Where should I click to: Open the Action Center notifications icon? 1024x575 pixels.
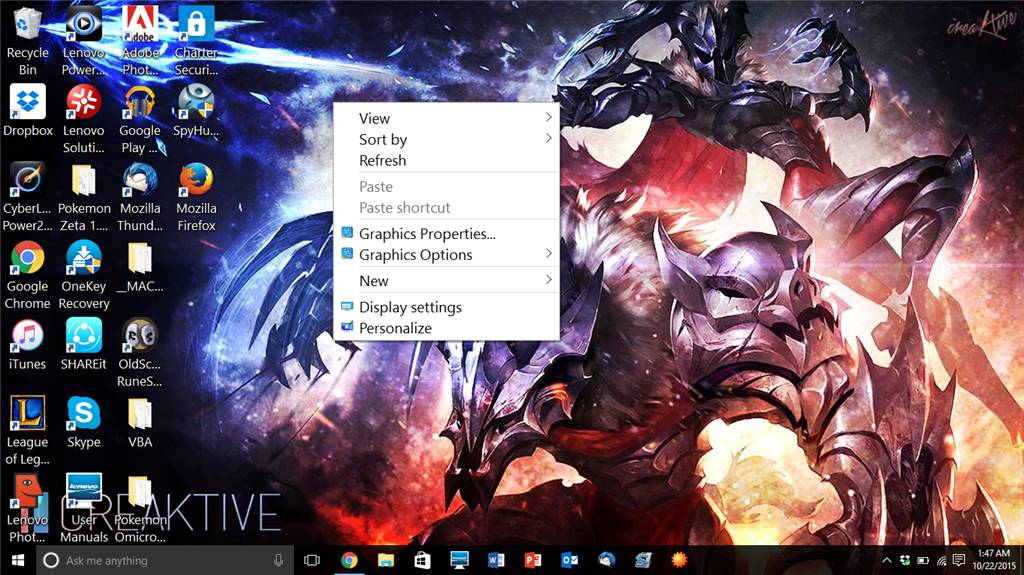pos(959,560)
